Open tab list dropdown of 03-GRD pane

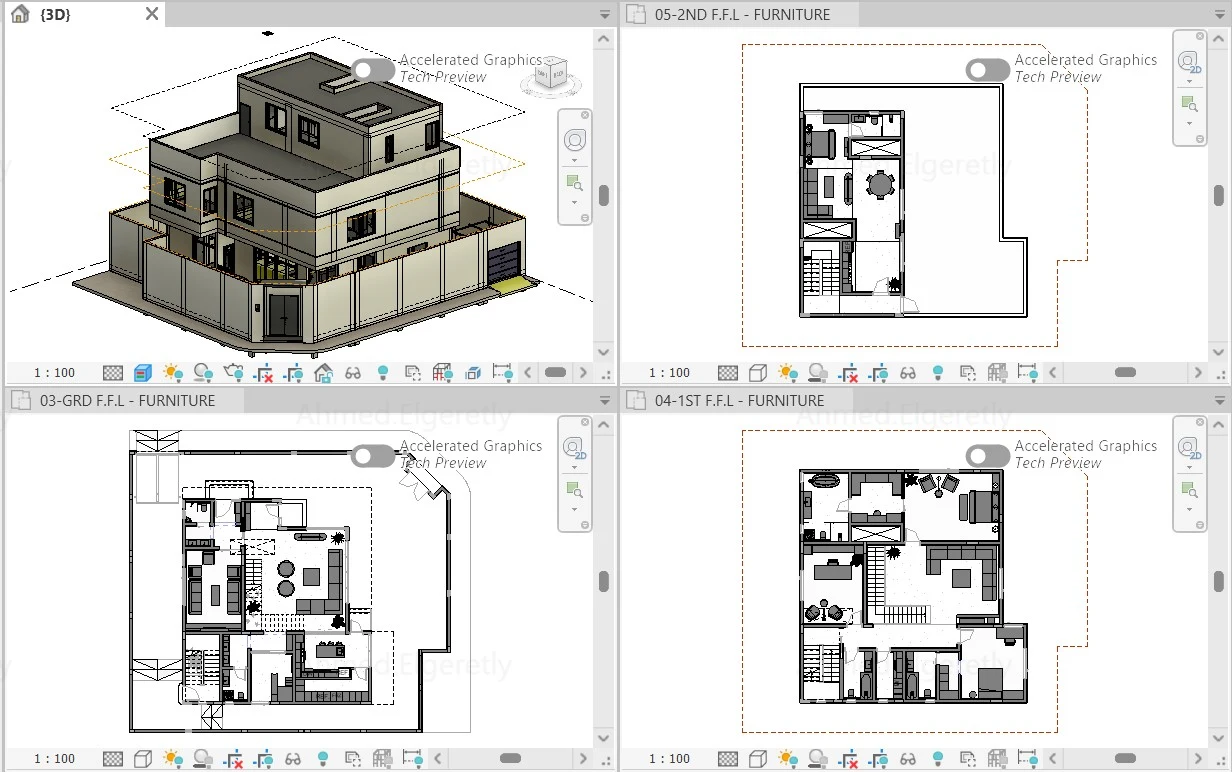[x=604, y=401]
